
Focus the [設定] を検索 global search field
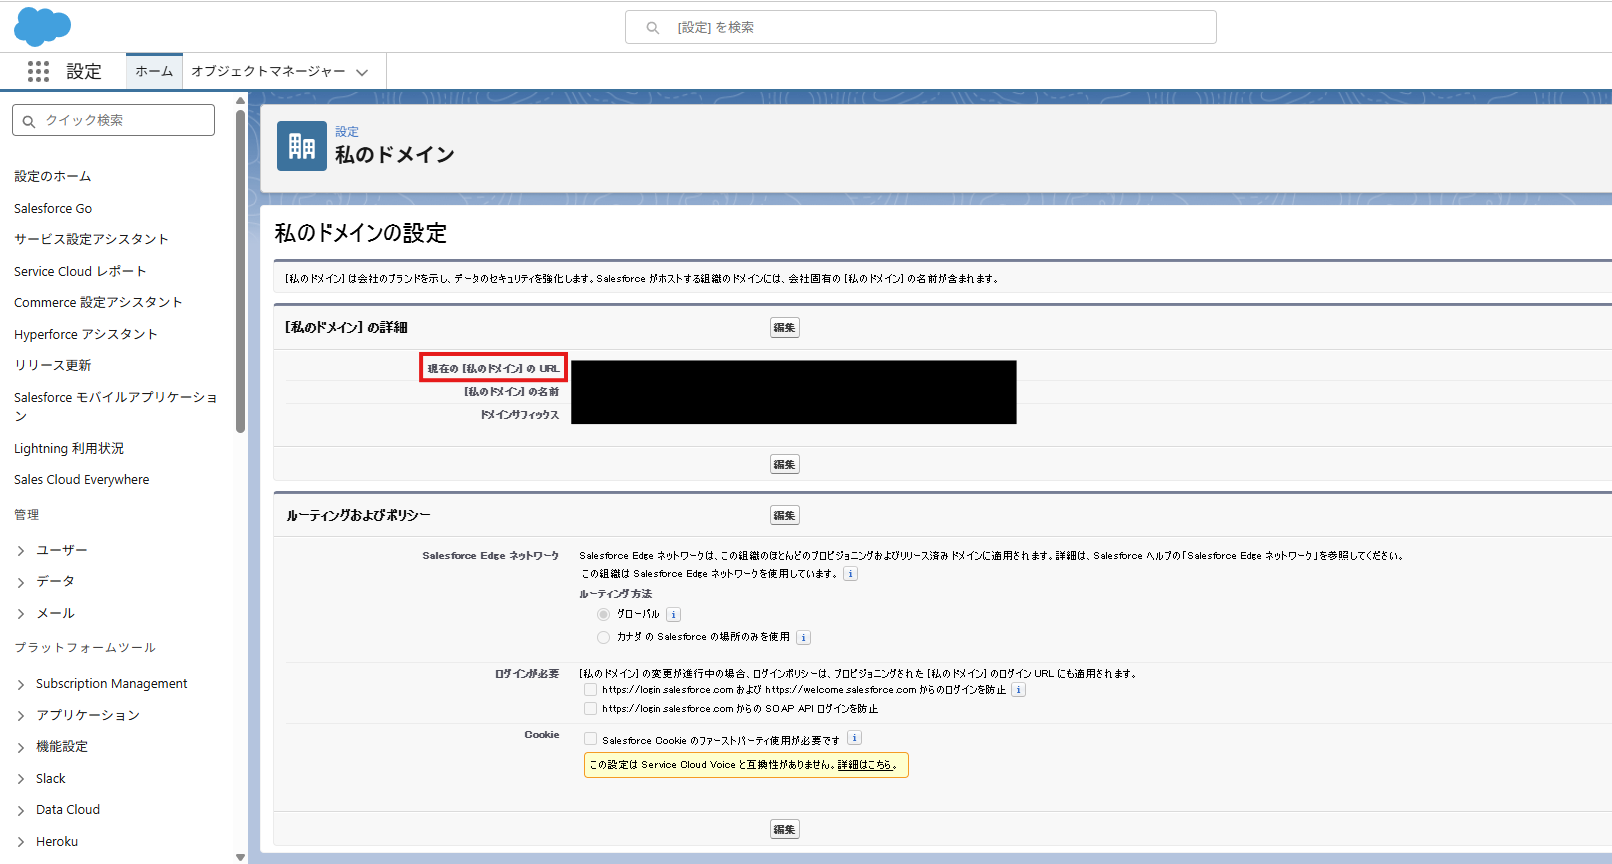920,27
